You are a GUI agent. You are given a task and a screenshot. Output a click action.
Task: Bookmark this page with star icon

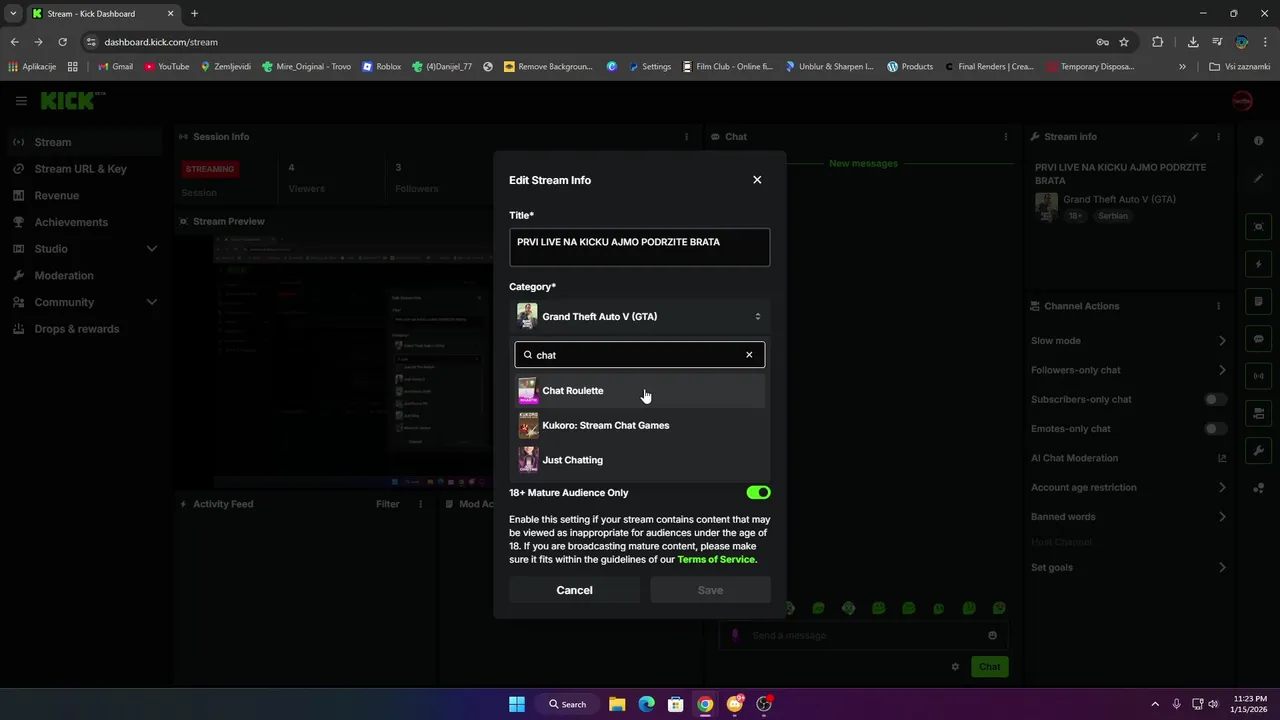[1124, 42]
